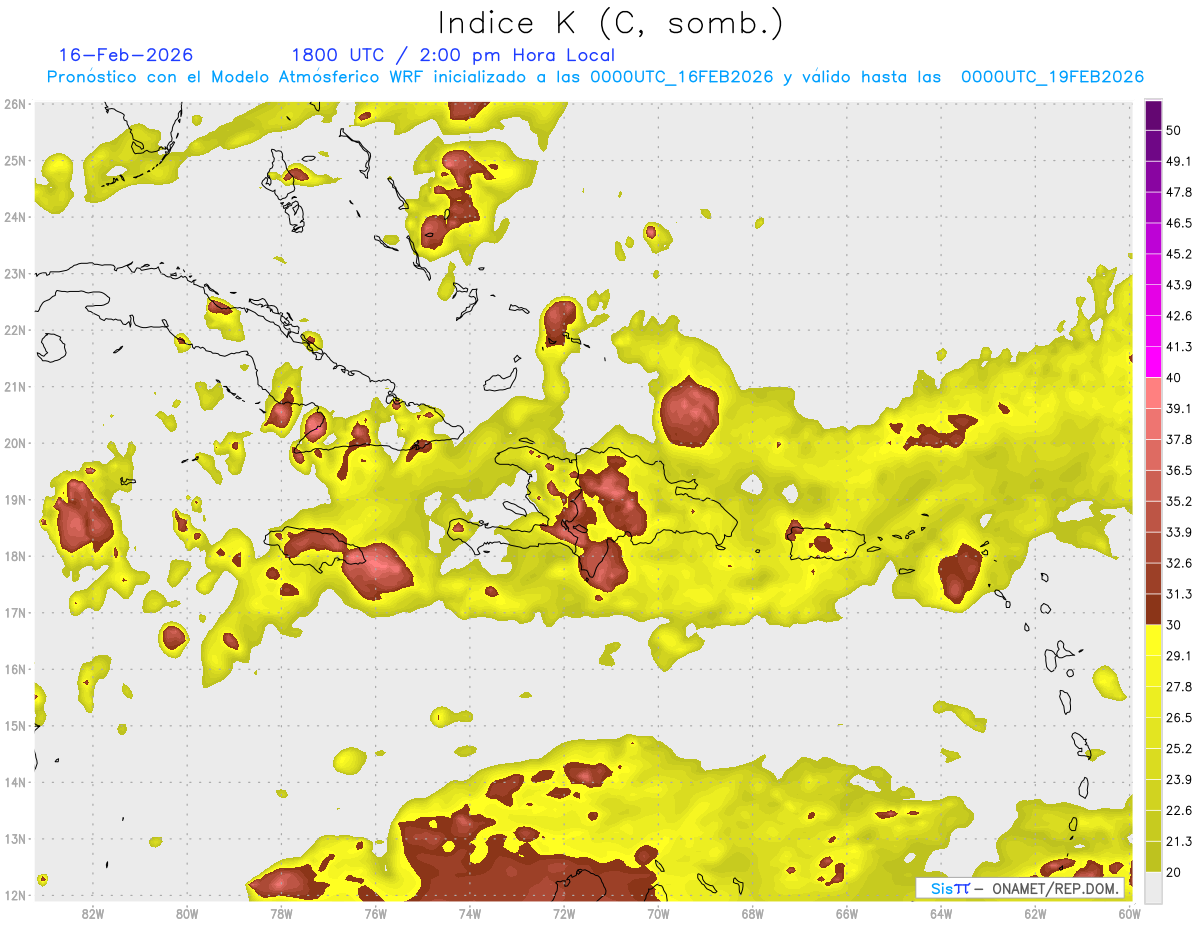The image size is (1200, 927).
Task: Click the '25N' latitude label
Action: click(15, 160)
